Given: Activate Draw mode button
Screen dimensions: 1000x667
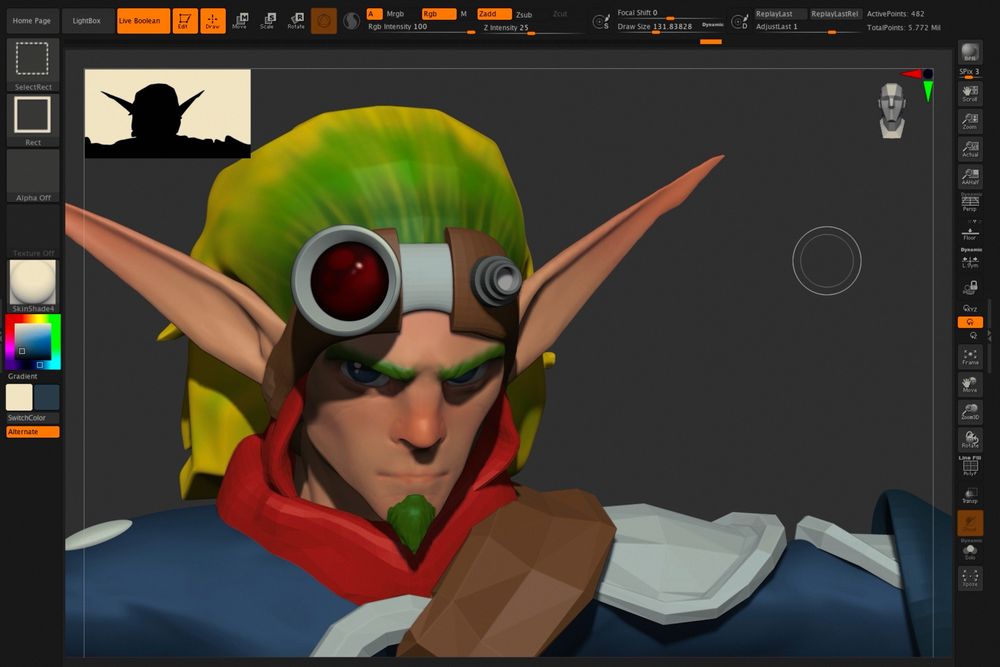Looking at the screenshot, I should coord(213,21).
